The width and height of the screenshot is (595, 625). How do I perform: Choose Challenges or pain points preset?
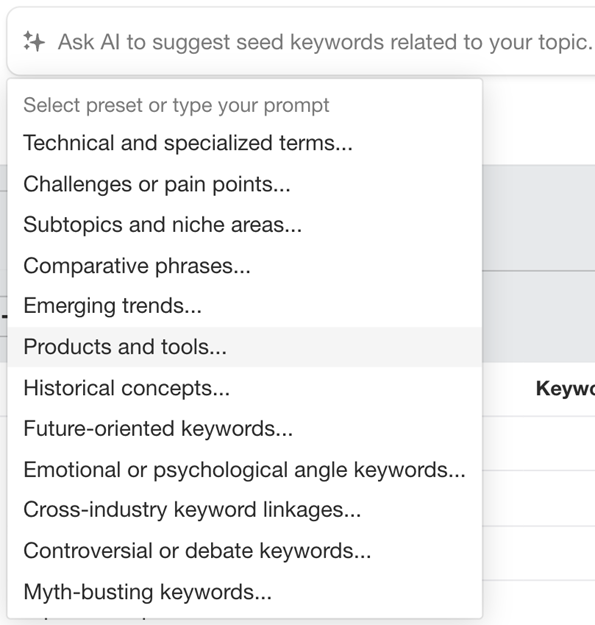245,184
